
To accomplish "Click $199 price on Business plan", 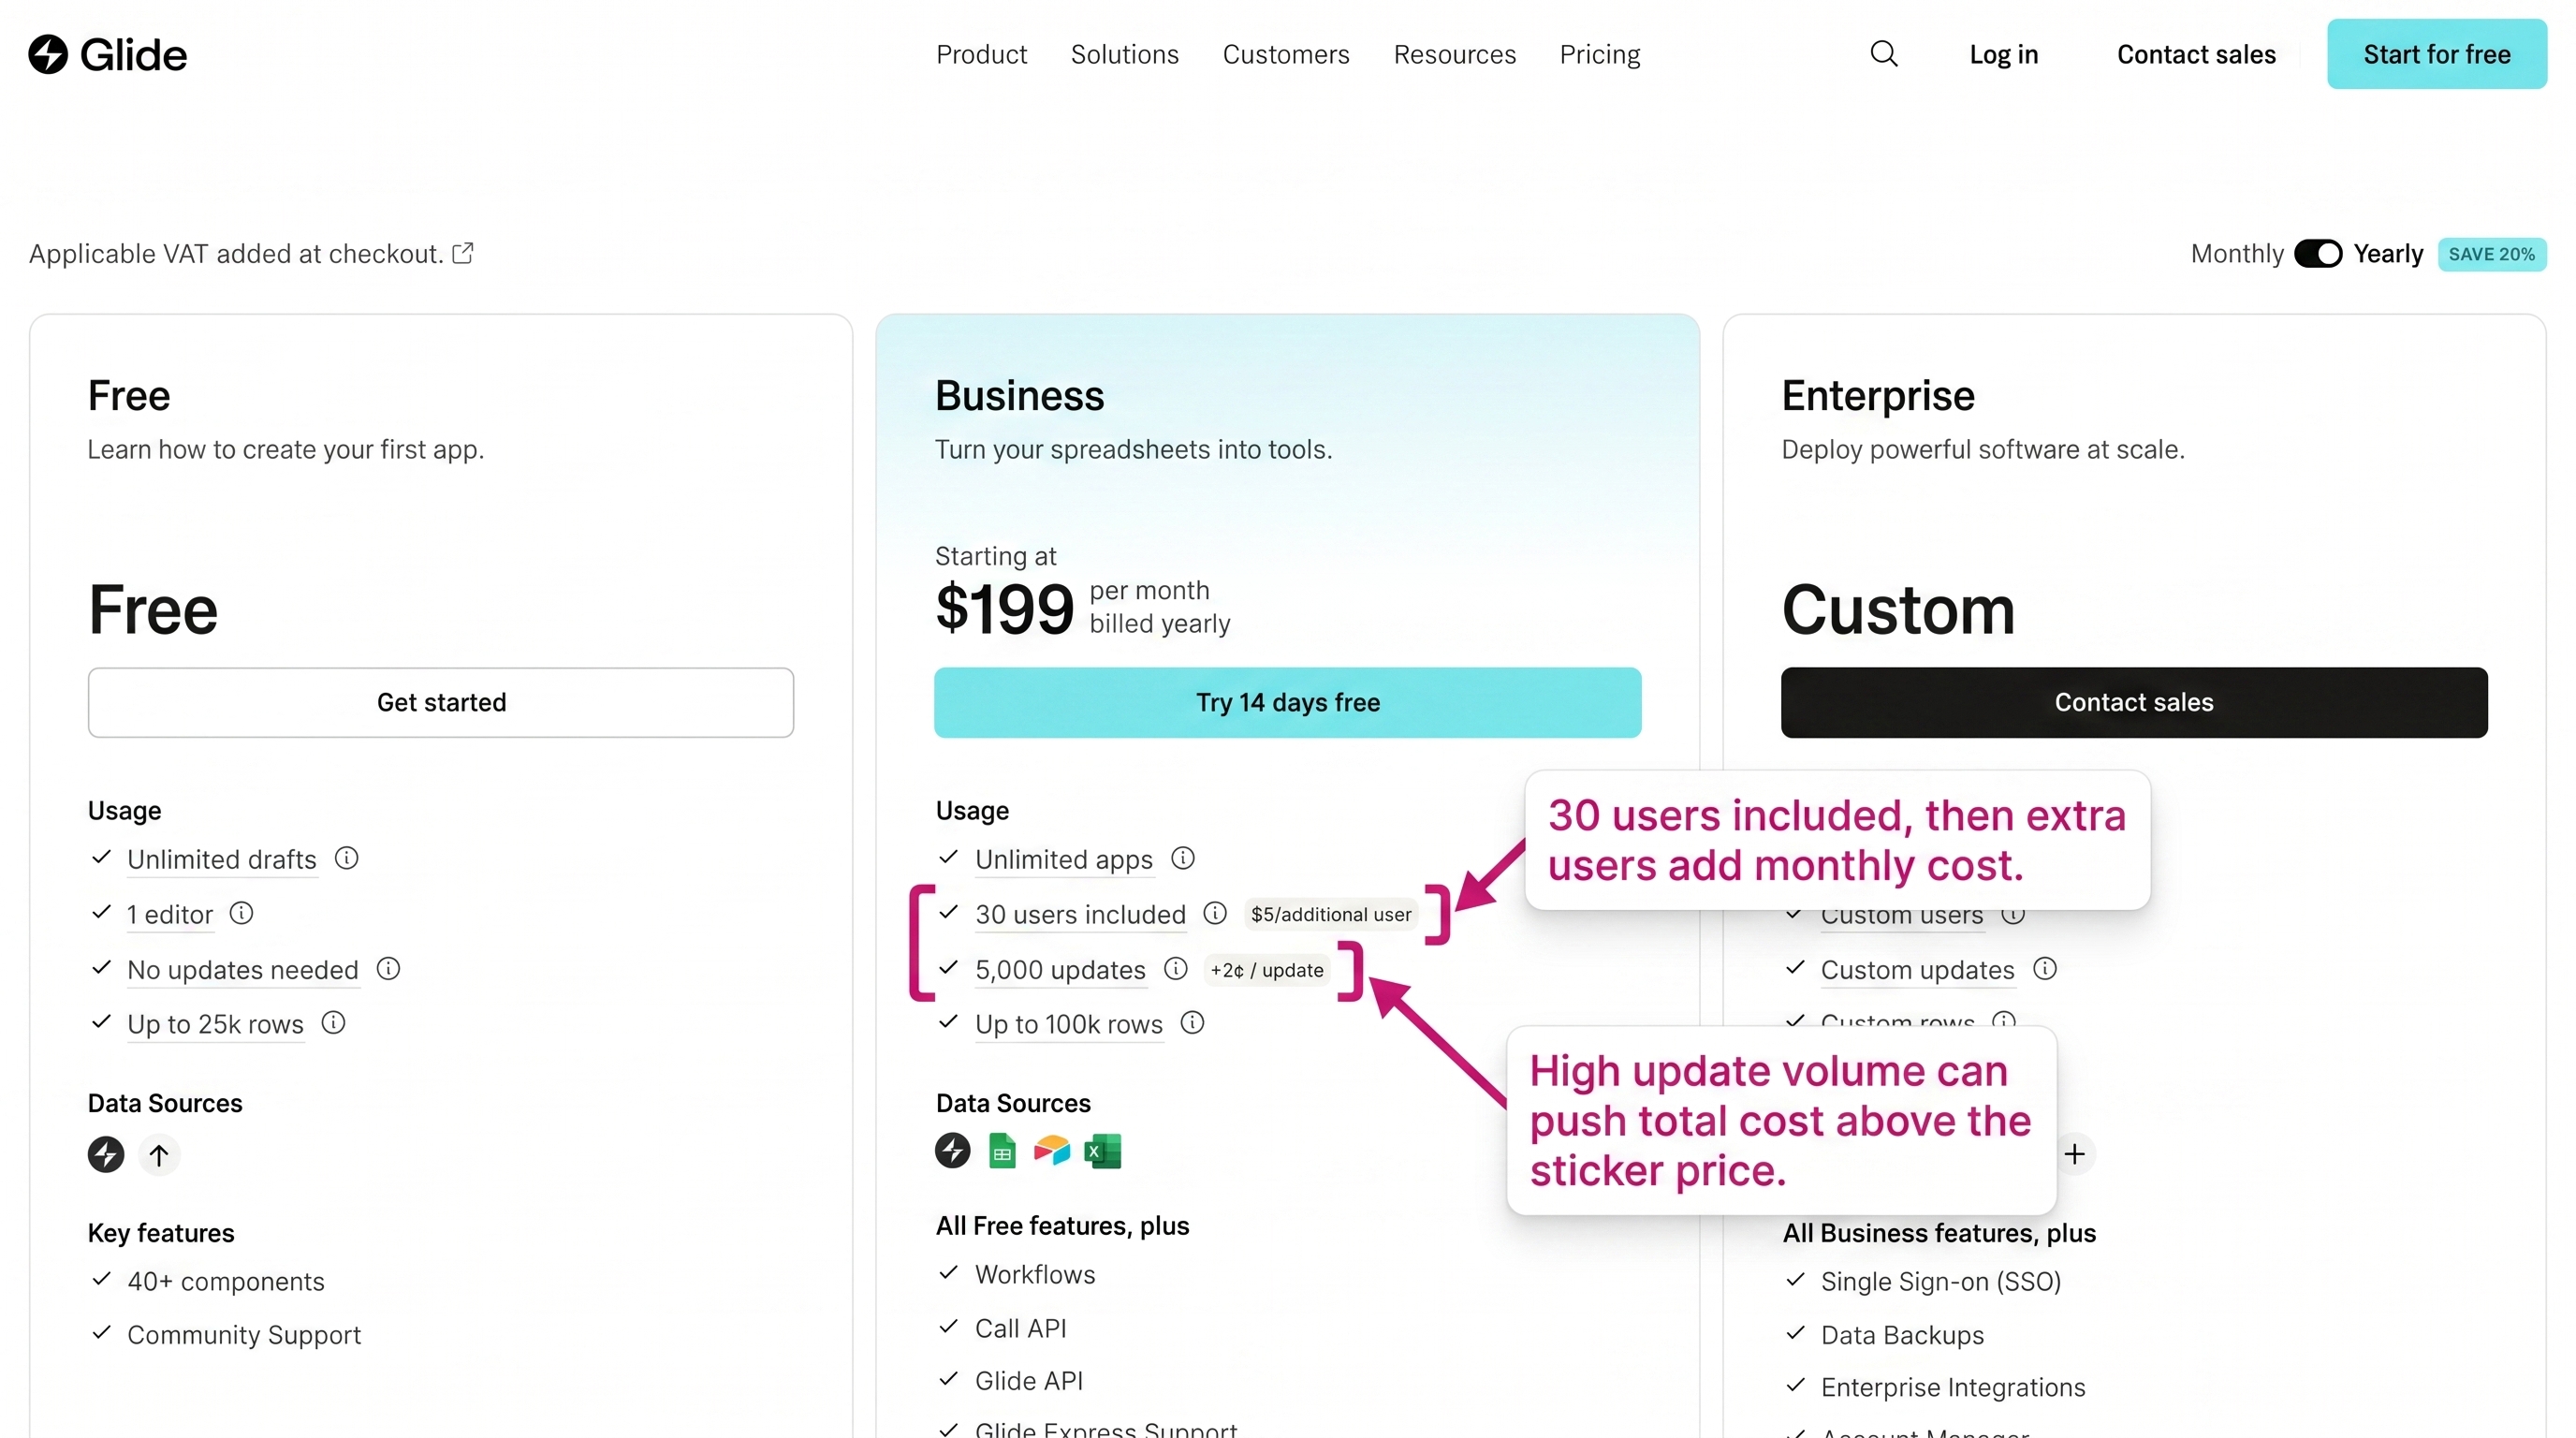I will 1004,608.
